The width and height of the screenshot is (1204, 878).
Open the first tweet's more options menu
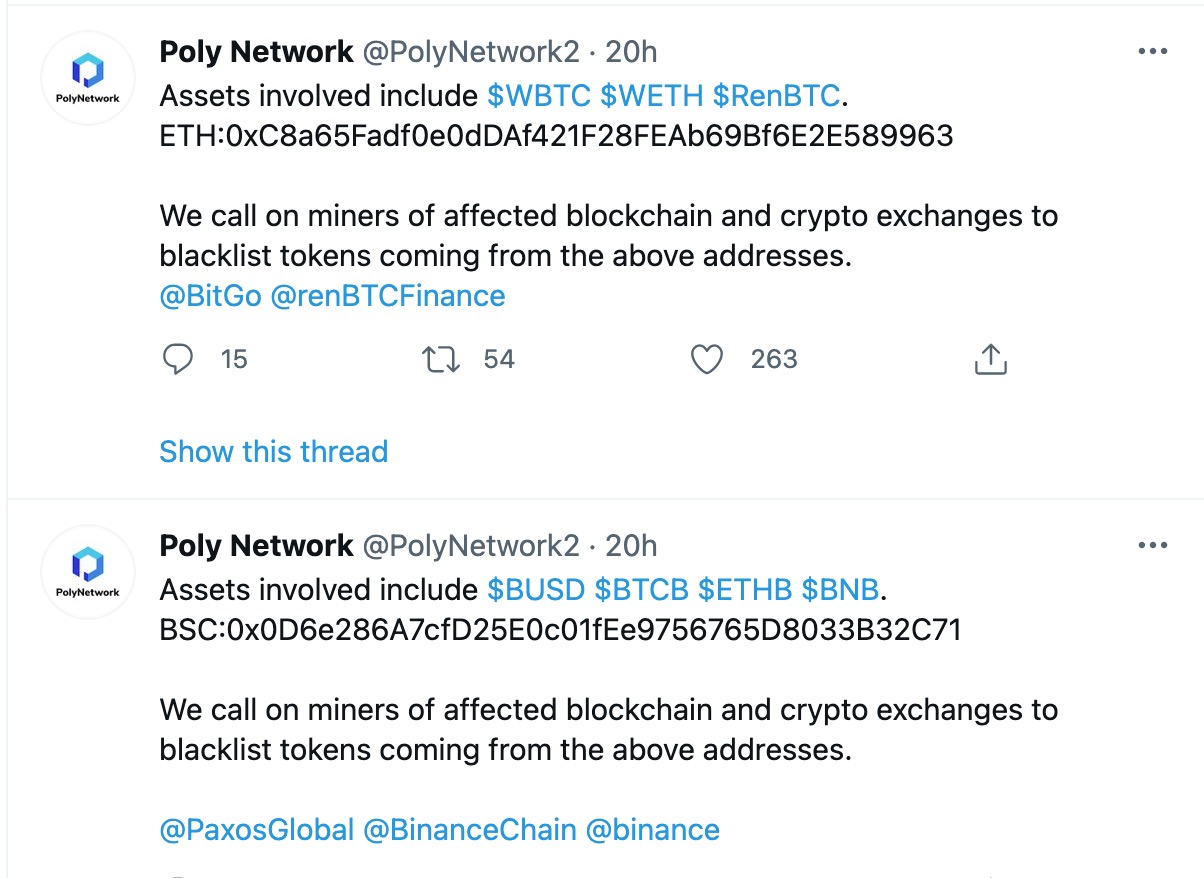tap(1153, 51)
